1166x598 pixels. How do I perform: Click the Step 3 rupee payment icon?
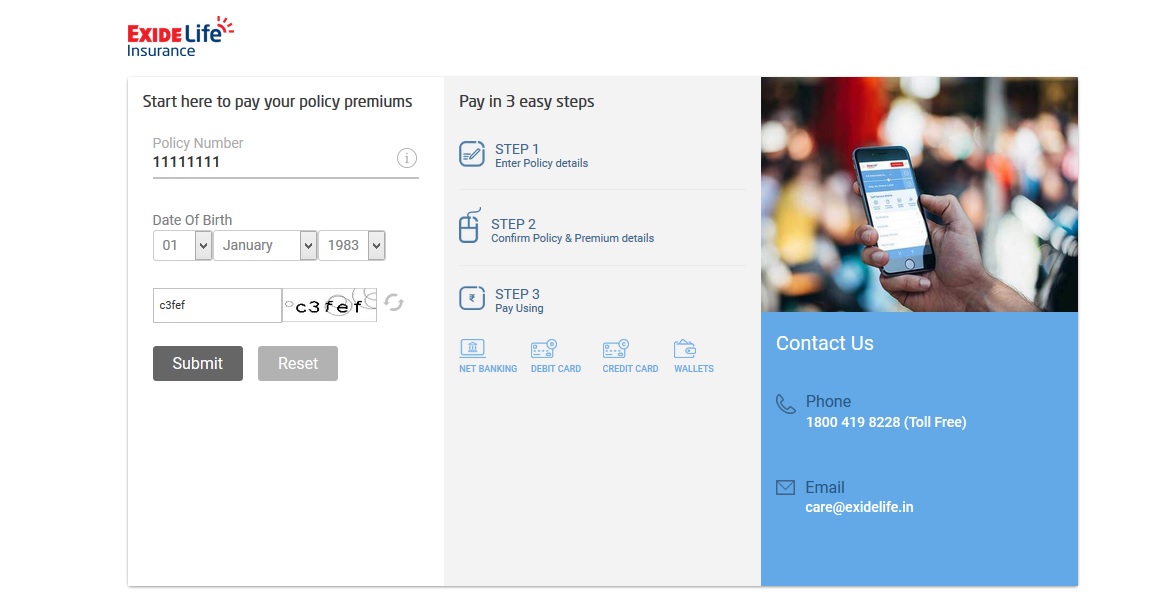pyautogui.click(x=472, y=299)
